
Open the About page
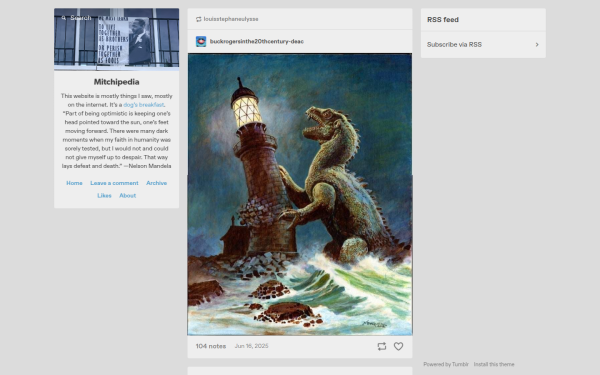[x=127, y=196]
